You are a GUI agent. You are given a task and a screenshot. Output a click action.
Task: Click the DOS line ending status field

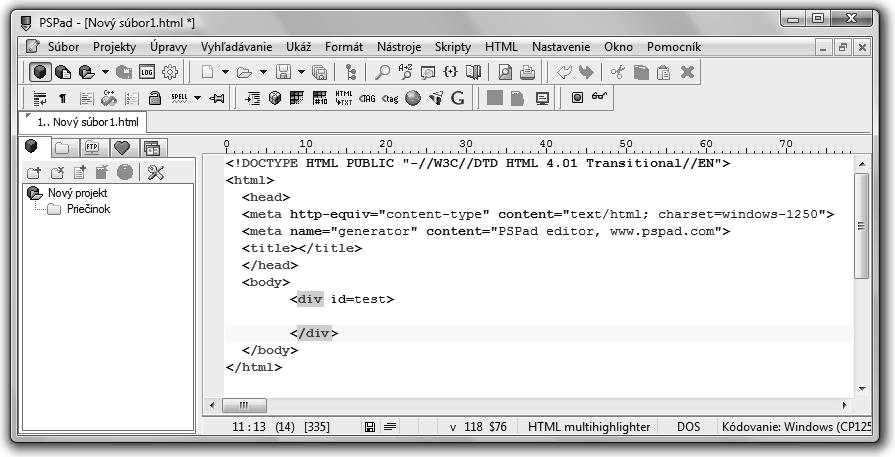coord(688,426)
